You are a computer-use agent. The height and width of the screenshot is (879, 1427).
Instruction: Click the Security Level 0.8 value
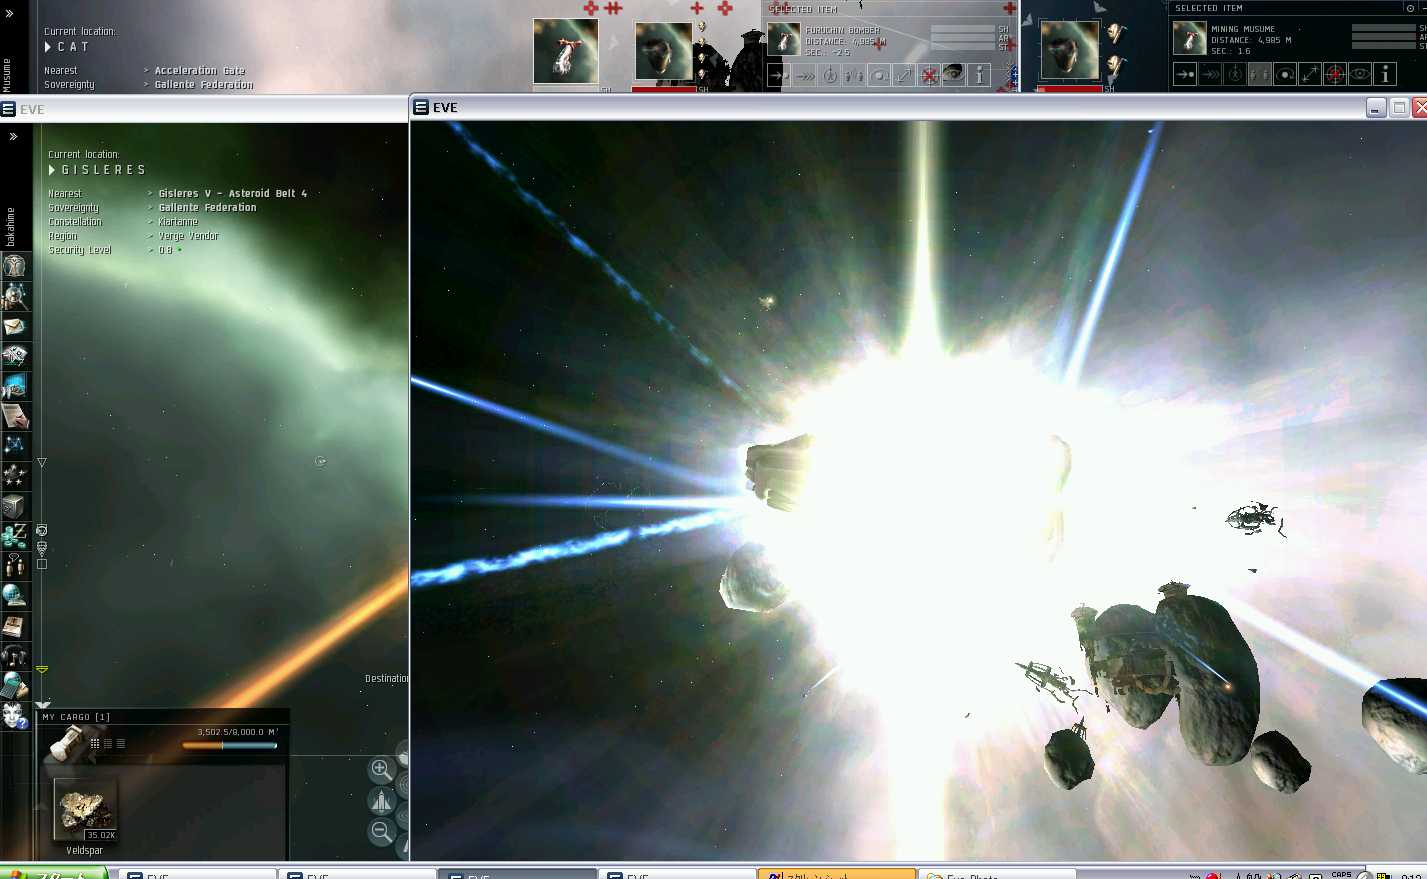pyautogui.click(x=165, y=250)
